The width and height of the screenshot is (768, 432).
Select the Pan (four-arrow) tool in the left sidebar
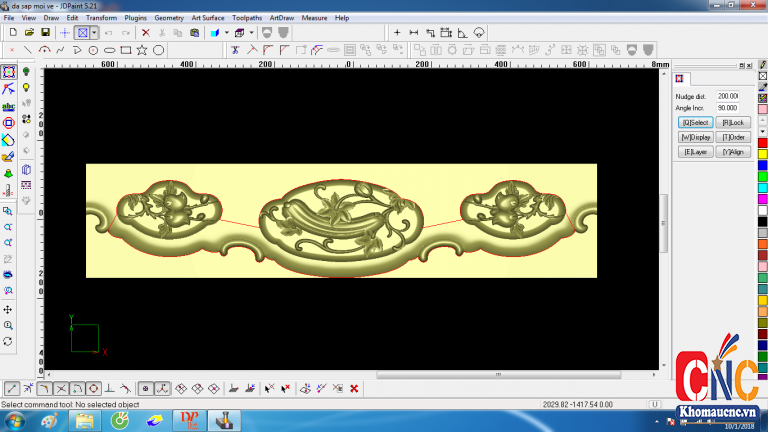pos(8,309)
